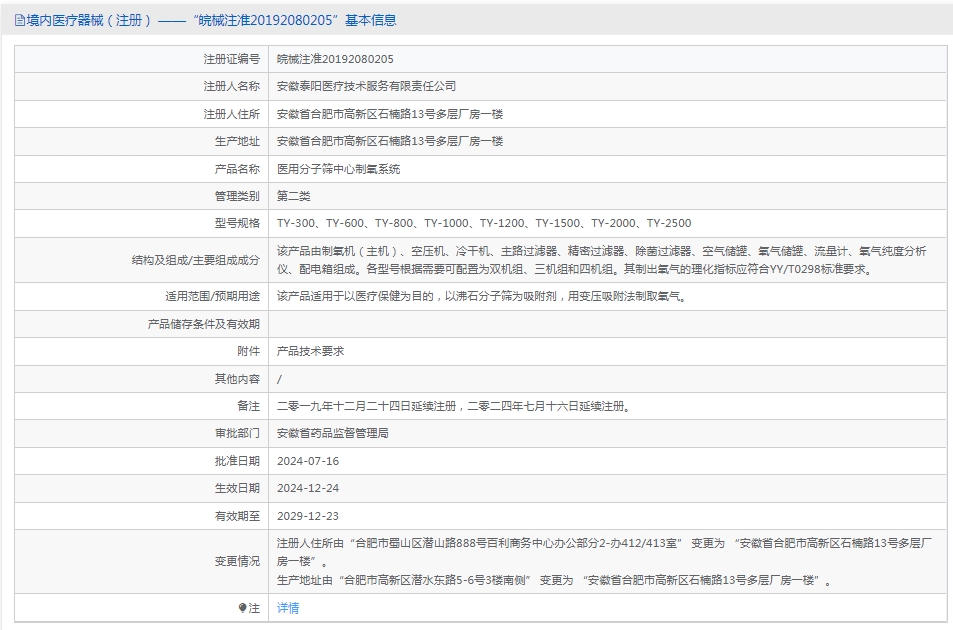Click the bullet icon beside the 注 label

pyautogui.click(x=242, y=608)
